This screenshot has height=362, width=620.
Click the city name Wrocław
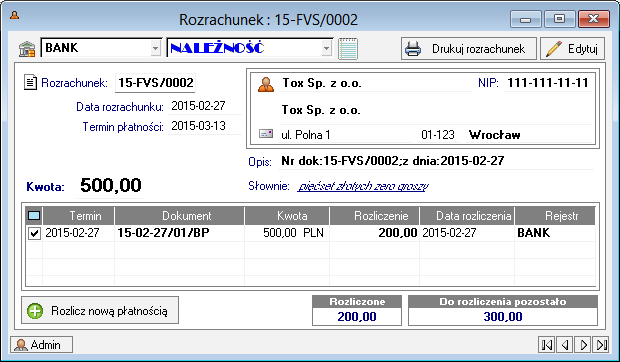(495, 135)
